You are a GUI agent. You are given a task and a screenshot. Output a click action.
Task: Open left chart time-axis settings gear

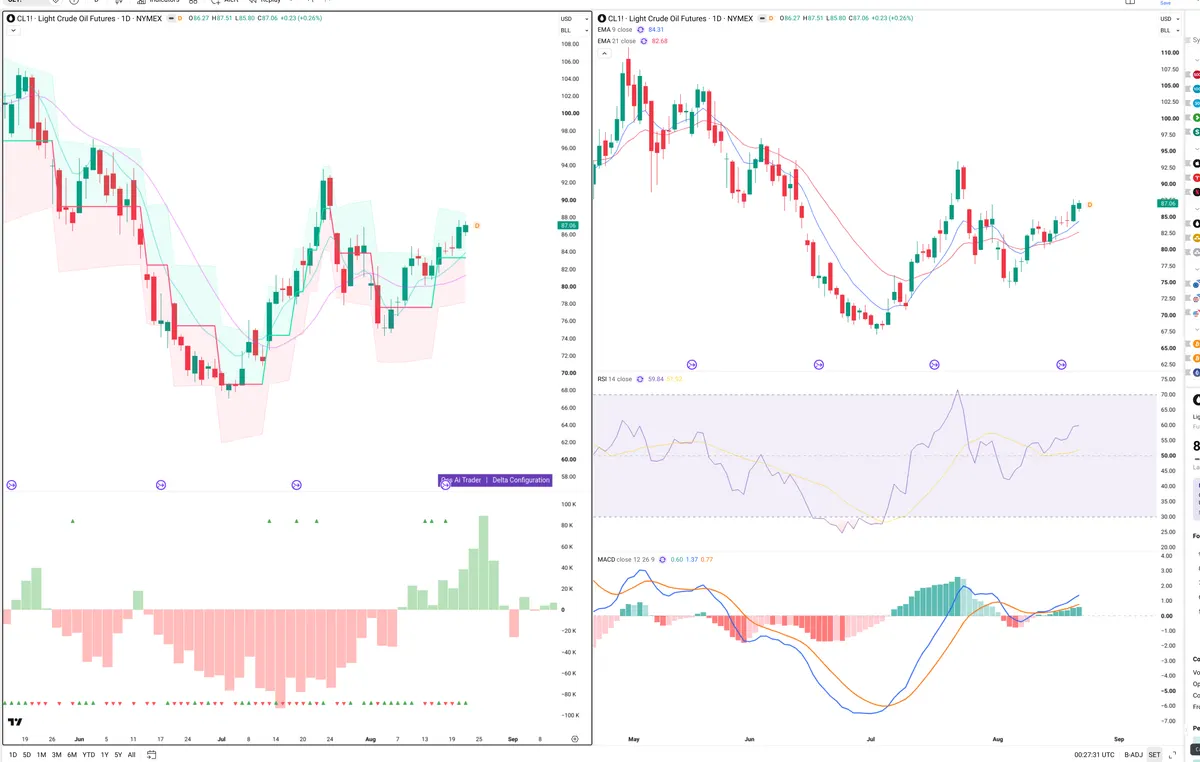click(575, 739)
